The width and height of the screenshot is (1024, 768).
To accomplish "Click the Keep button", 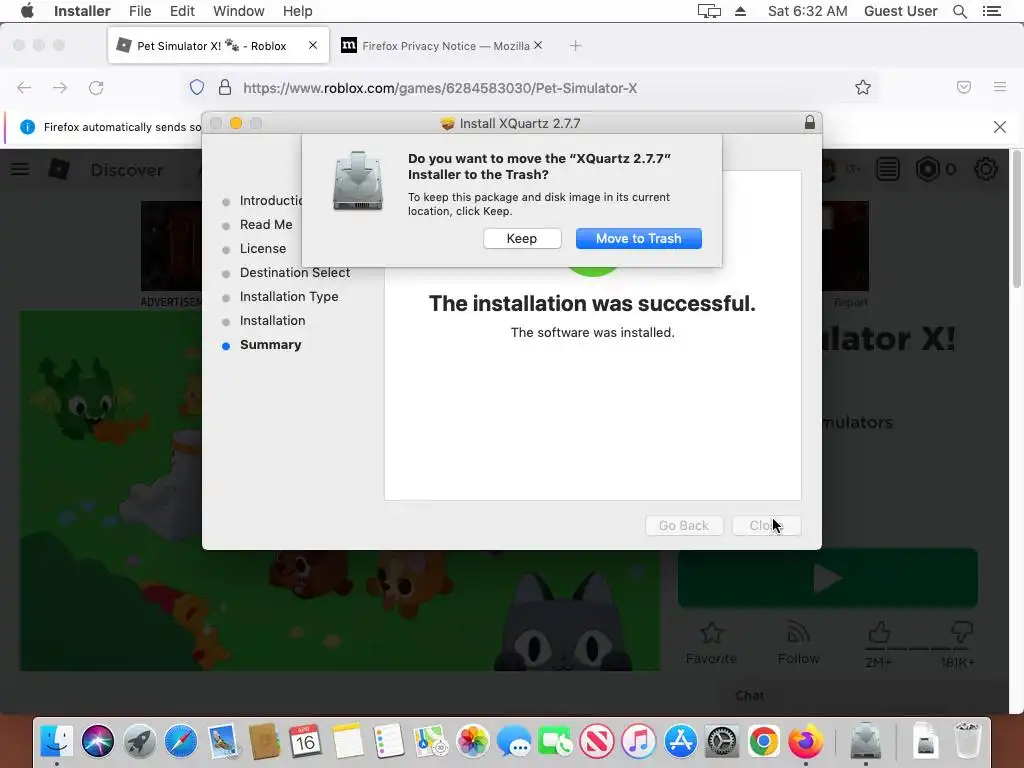I will pos(522,238).
